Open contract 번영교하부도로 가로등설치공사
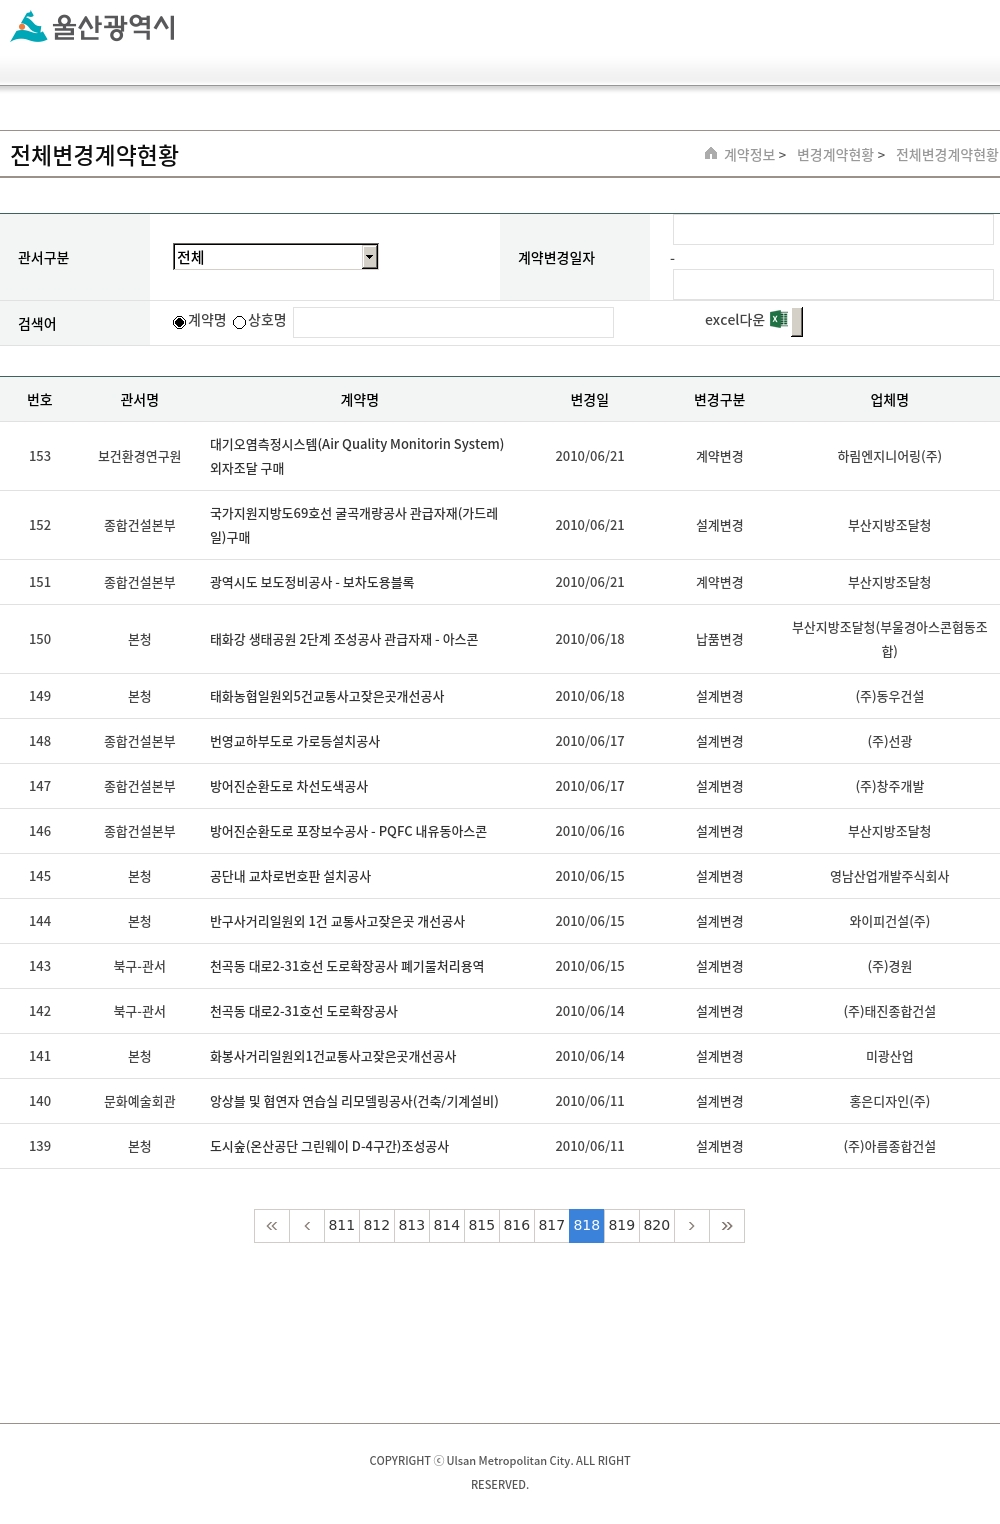Screen dimensions: 1000x1524 coord(295,742)
